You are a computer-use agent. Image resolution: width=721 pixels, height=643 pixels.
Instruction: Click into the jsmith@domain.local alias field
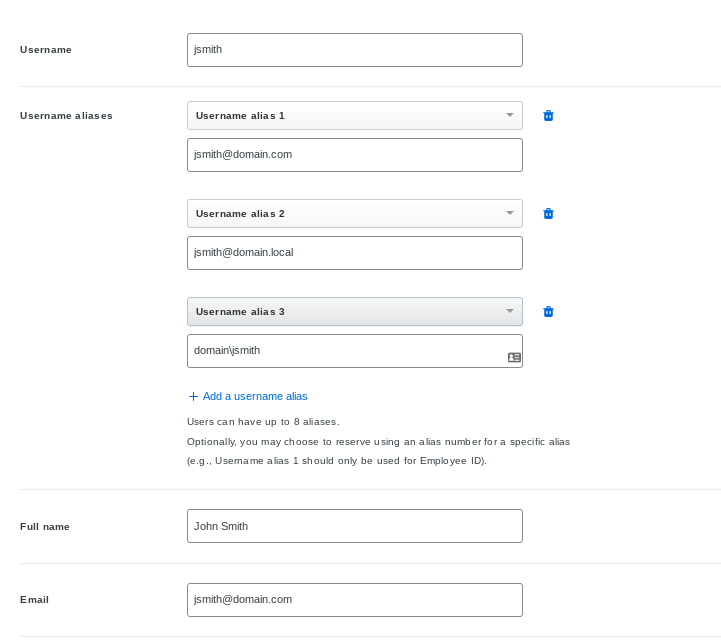point(354,253)
